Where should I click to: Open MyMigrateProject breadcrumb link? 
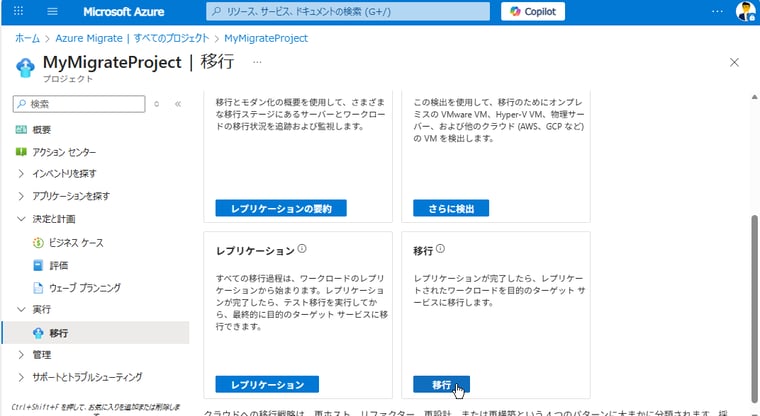[266, 38]
